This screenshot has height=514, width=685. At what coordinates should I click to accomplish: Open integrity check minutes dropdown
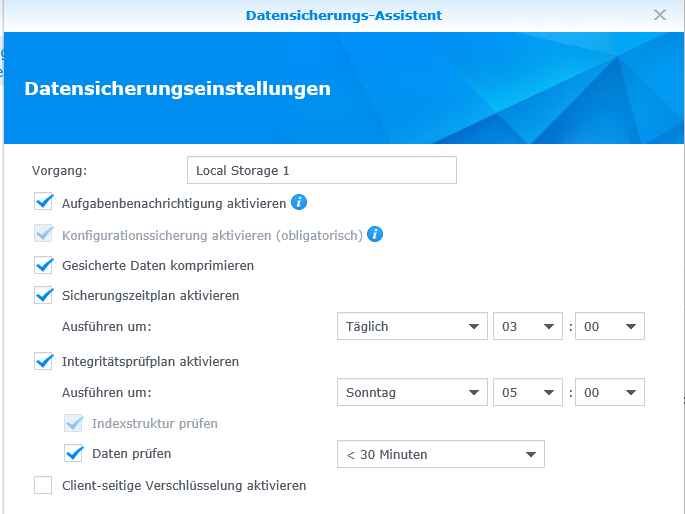coord(610,393)
